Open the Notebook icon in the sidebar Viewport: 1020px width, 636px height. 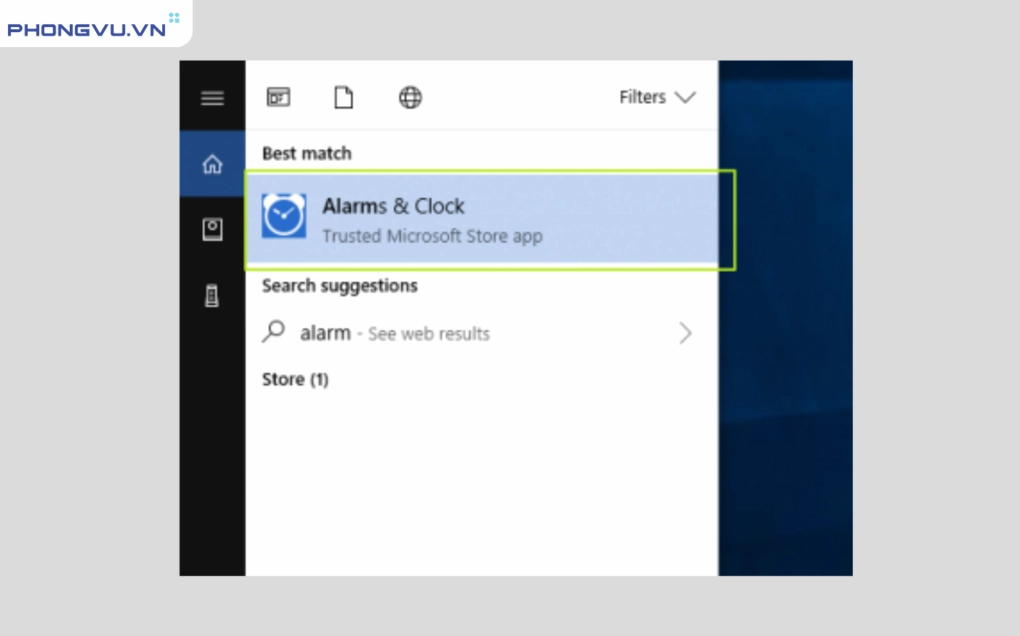(x=212, y=230)
